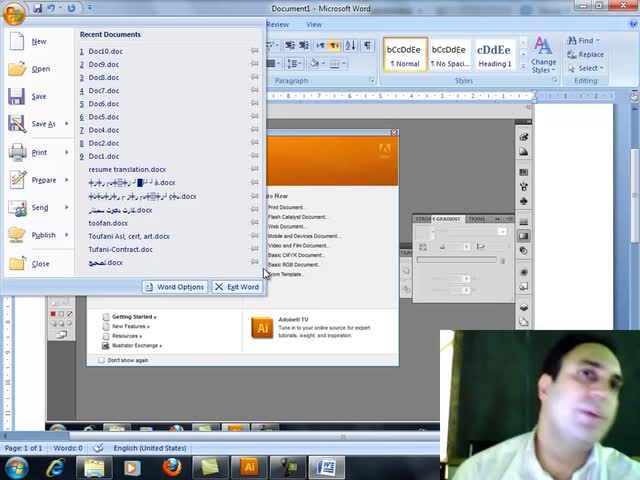Pin Doc8.doc to recent list
This screenshot has width=640, height=480.
pos(255,77)
